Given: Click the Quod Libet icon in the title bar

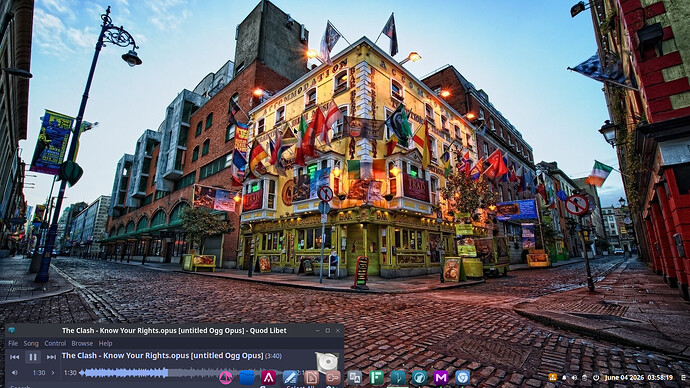Looking at the screenshot, I should (11, 330).
